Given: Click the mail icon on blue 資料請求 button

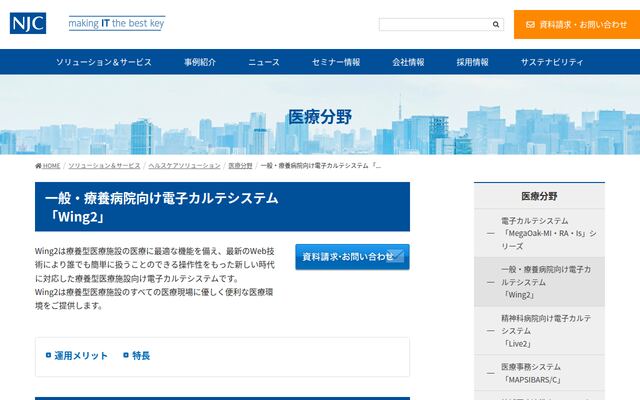Looking at the screenshot, I should pos(395,256).
